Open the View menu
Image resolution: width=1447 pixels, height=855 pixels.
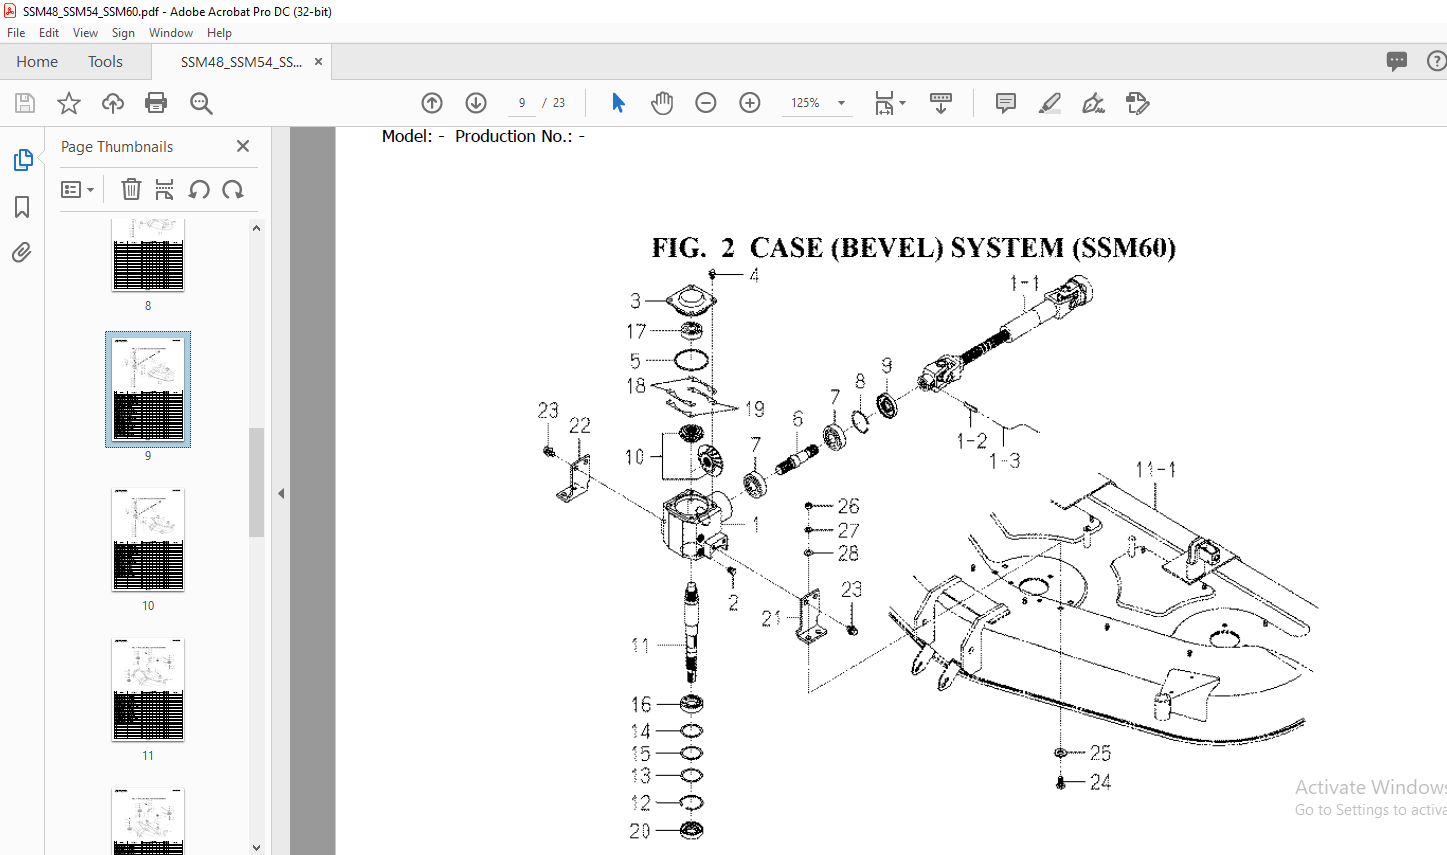[x=86, y=33]
